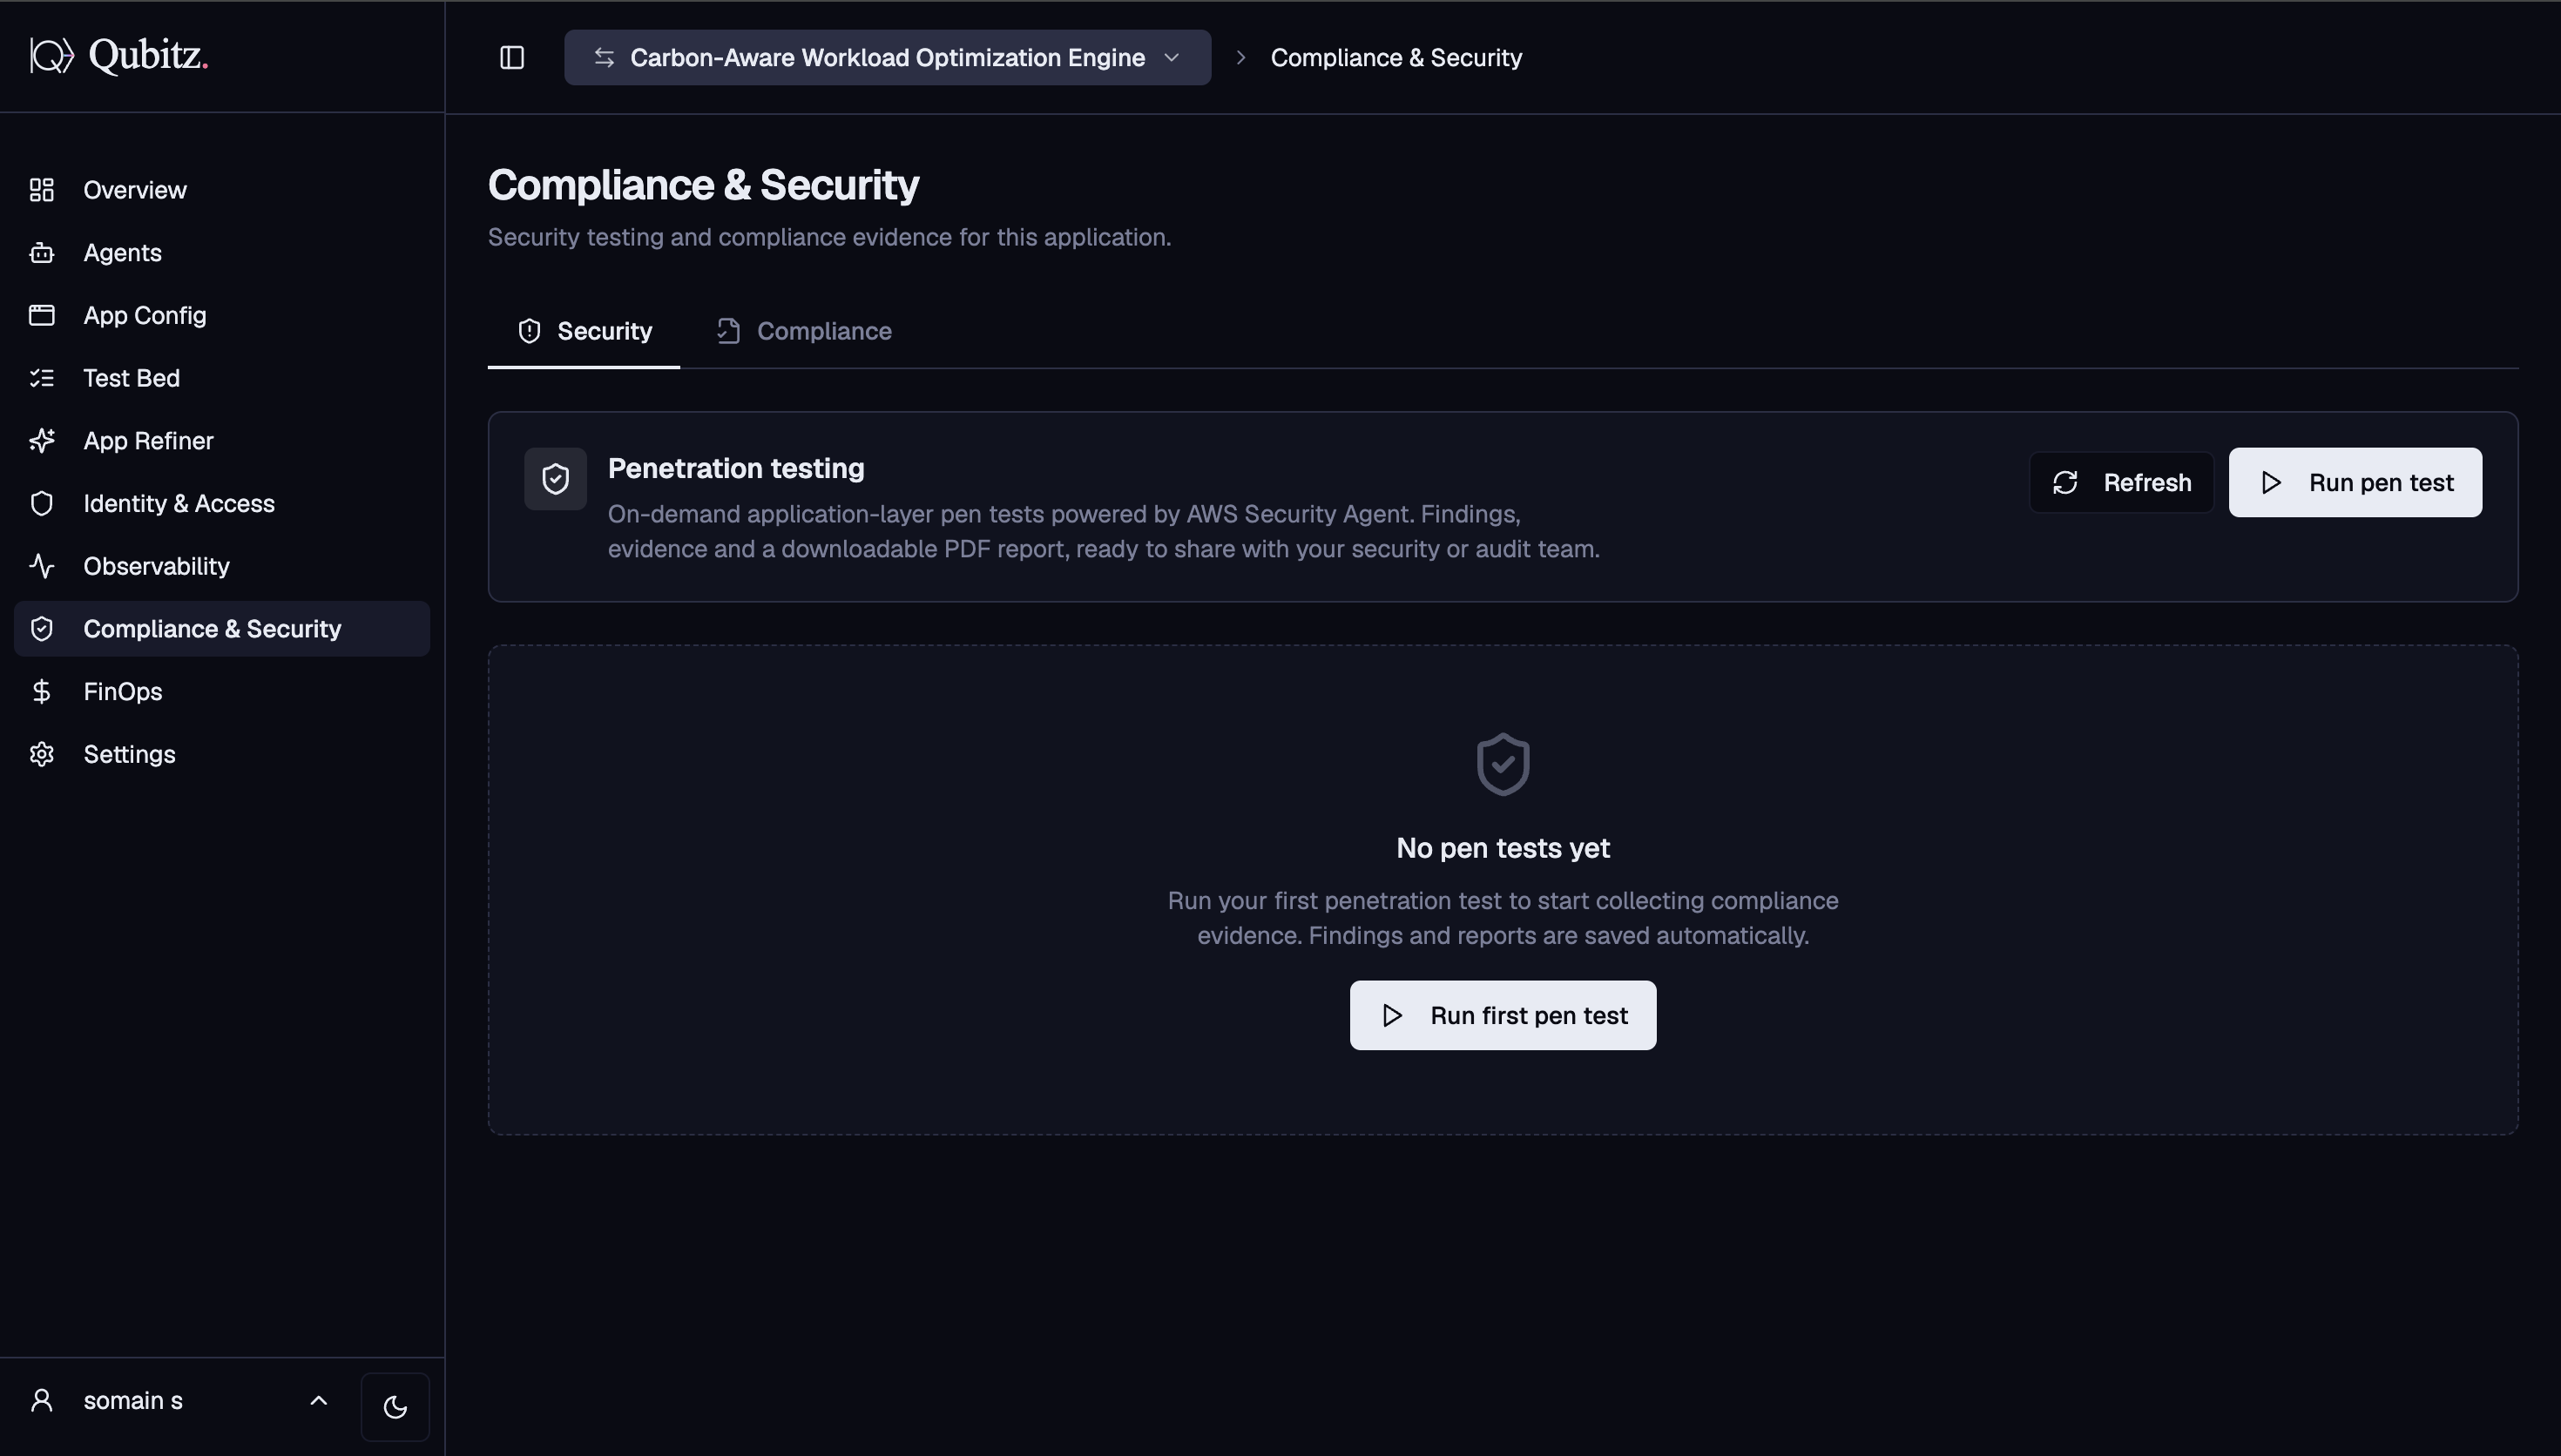Open App Config in sidebar

pos(222,315)
